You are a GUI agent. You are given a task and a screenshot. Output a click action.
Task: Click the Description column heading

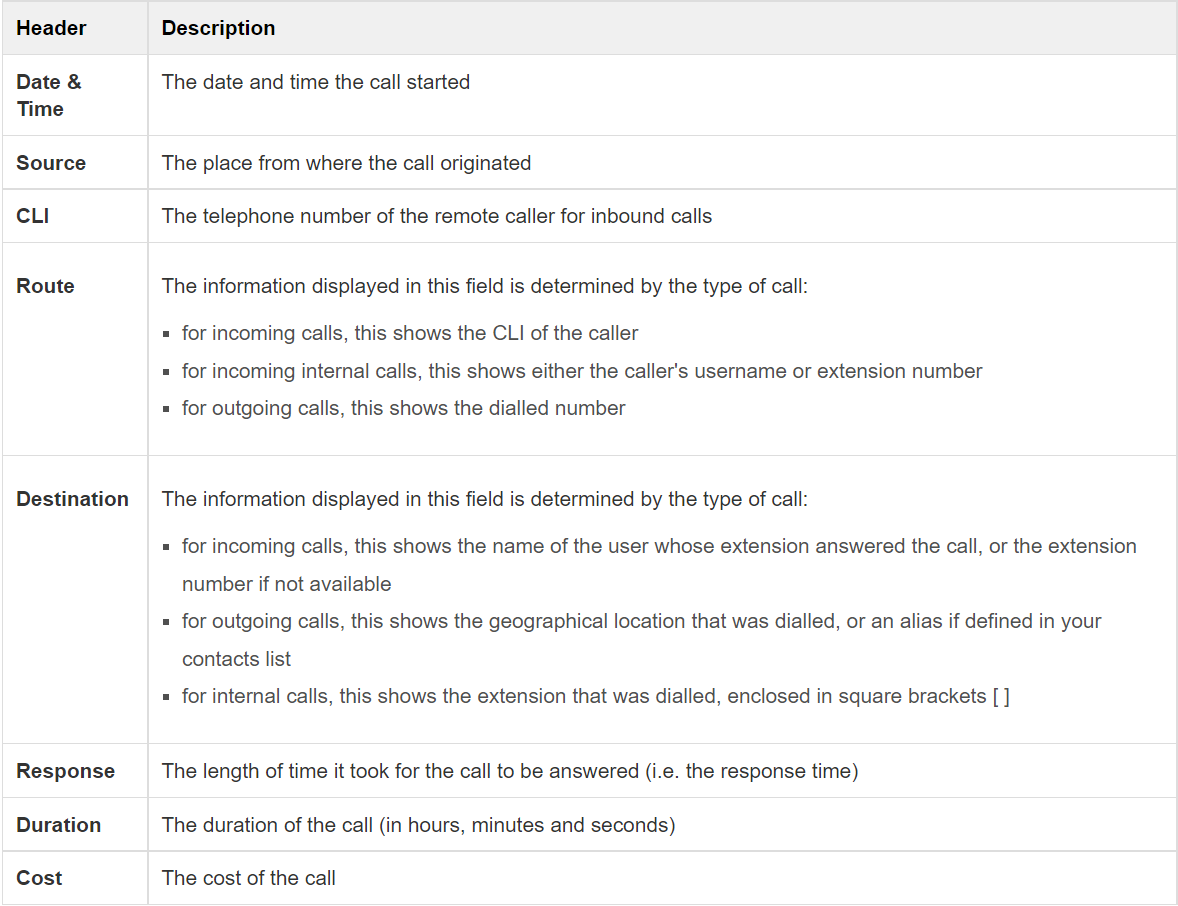tap(218, 28)
